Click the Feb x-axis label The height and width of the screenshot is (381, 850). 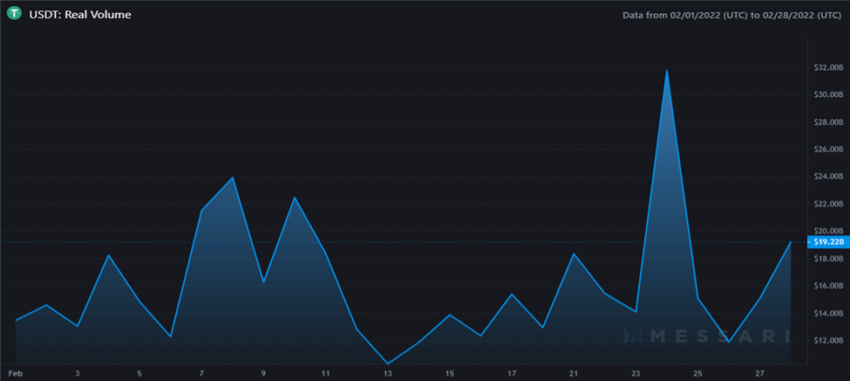[15, 374]
